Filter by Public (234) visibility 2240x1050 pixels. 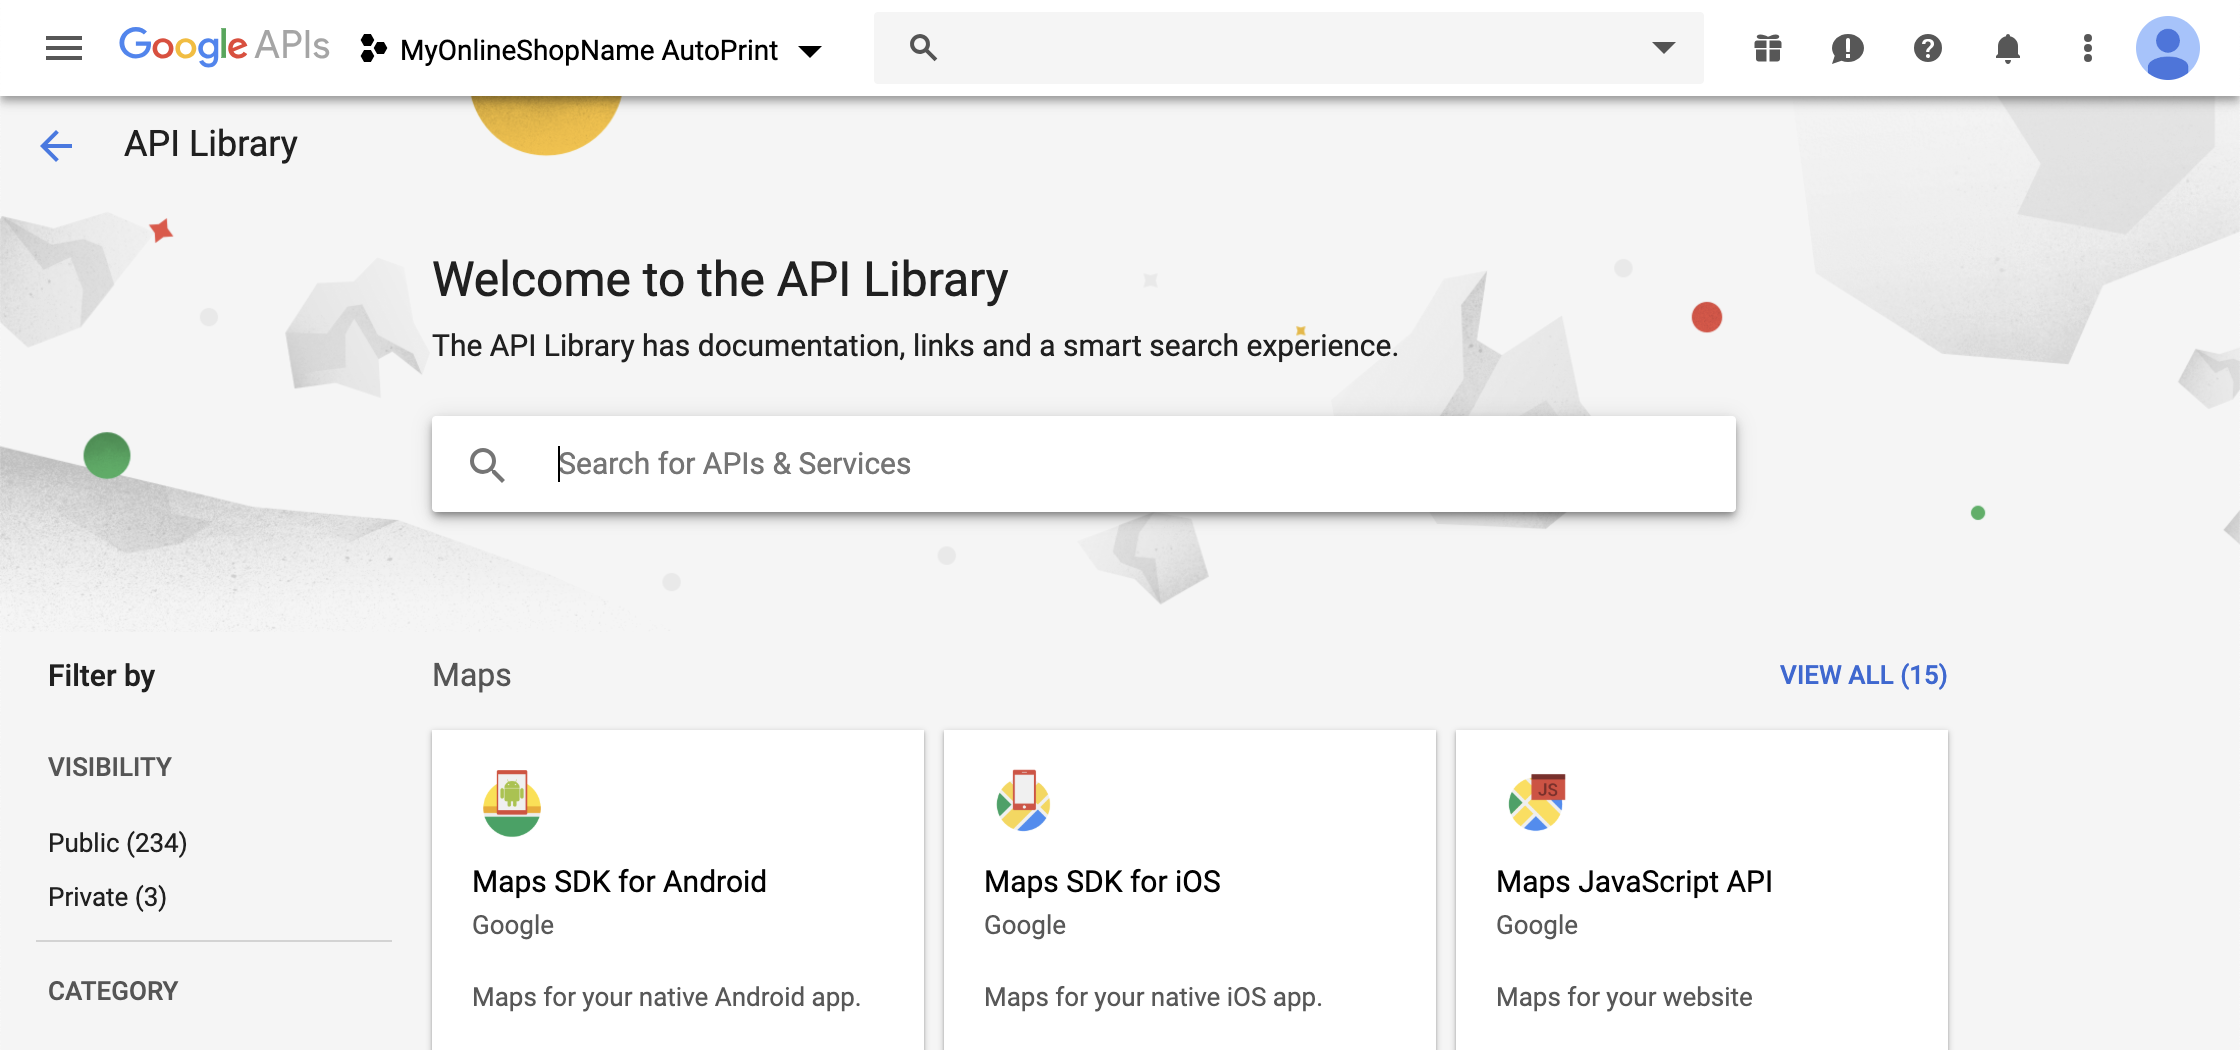[118, 843]
